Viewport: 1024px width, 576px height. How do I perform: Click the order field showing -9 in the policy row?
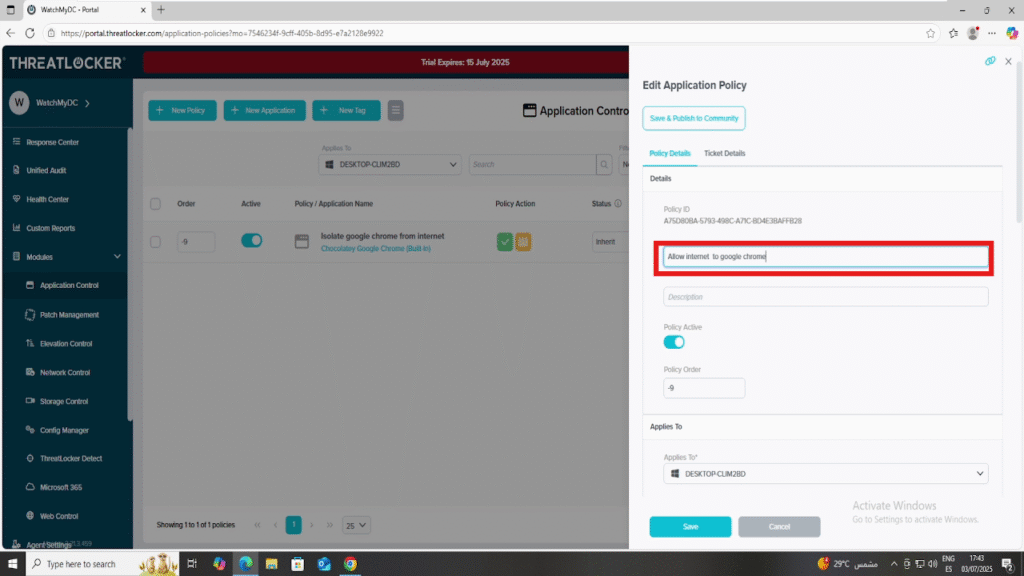(195, 242)
